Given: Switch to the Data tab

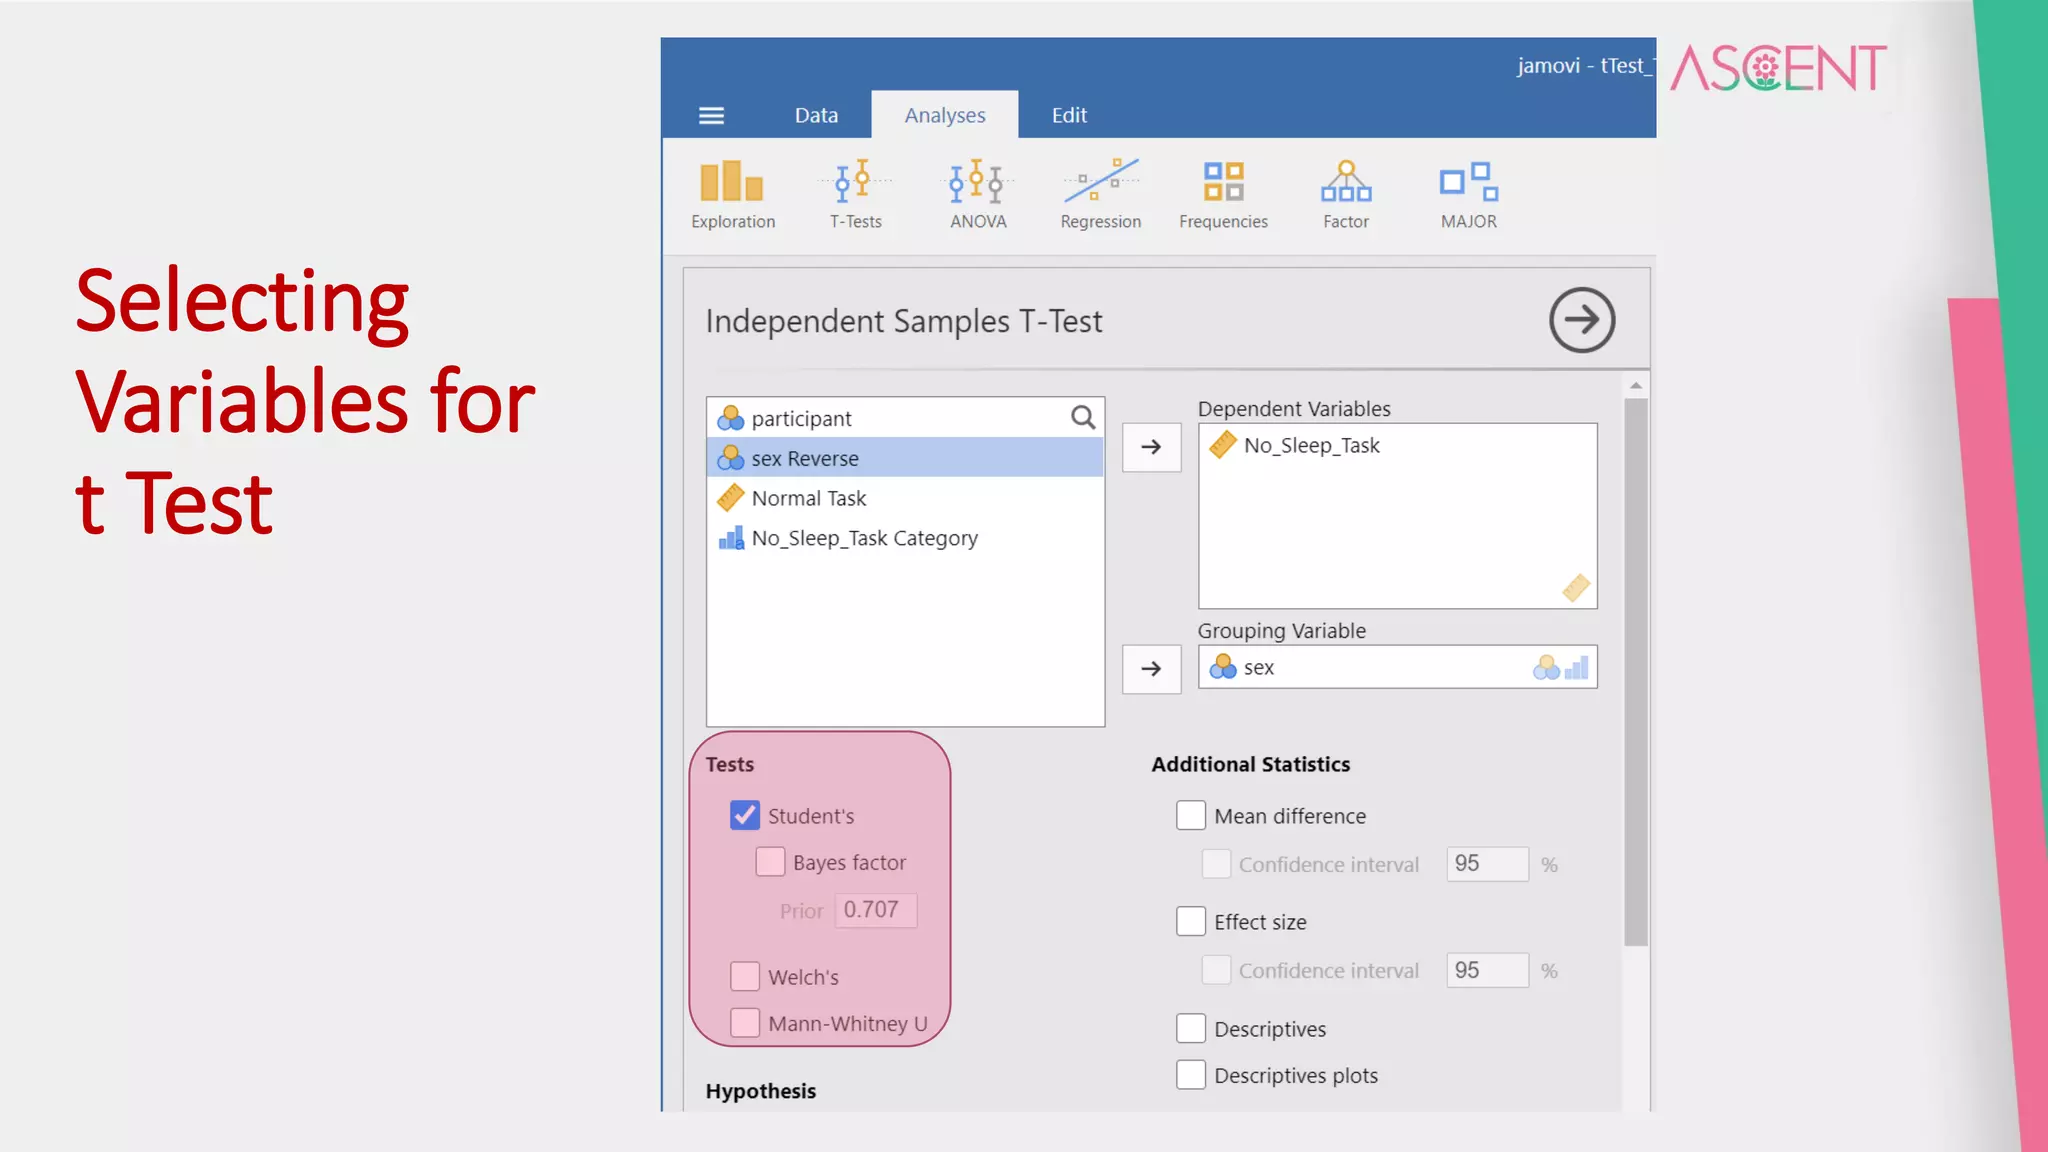Looking at the screenshot, I should [x=816, y=116].
